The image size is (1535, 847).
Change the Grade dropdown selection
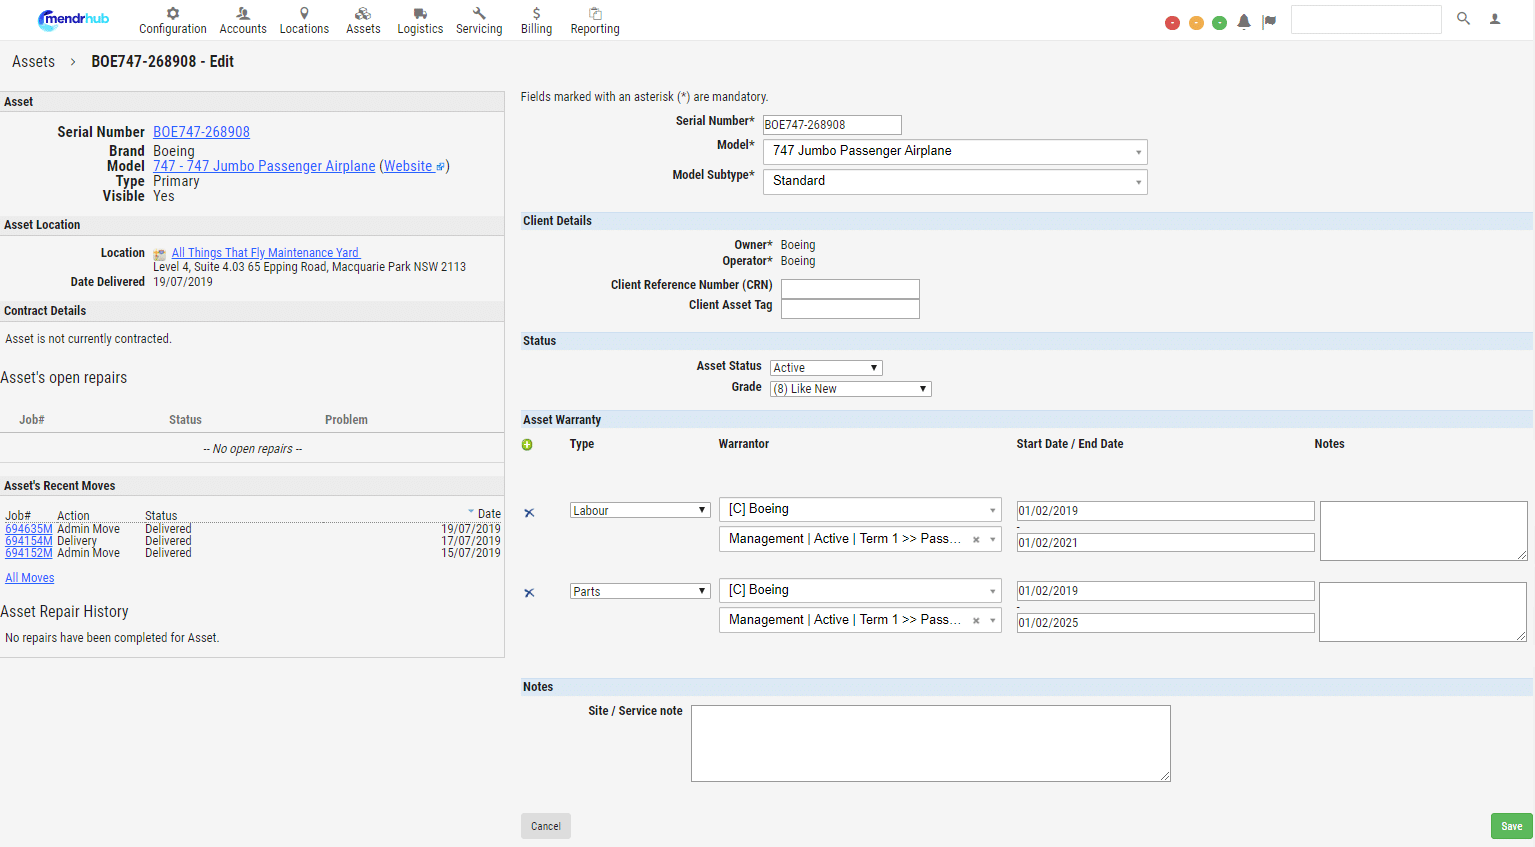click(849, 388)
